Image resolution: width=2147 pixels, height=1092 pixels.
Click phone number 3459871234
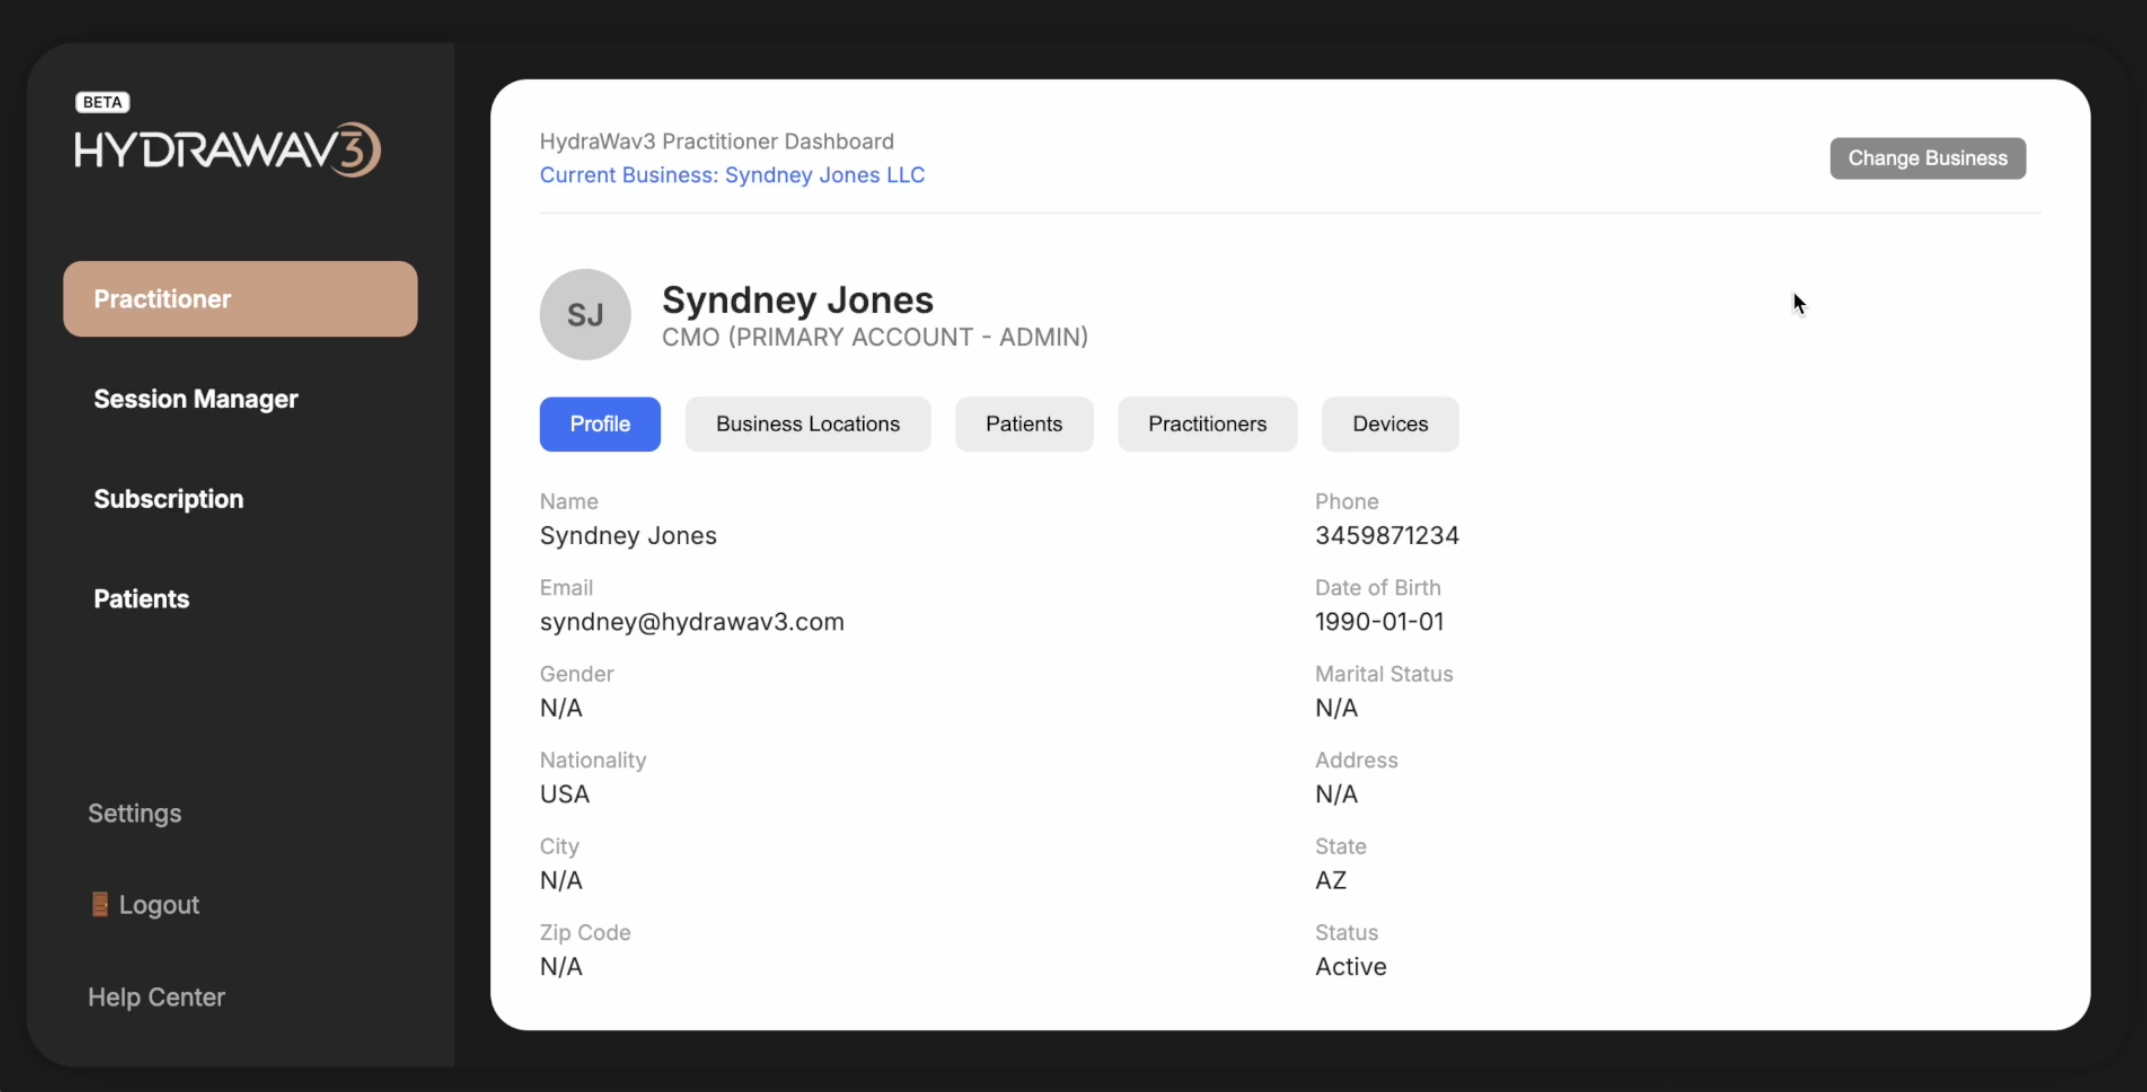click(x=1387, y=536)
